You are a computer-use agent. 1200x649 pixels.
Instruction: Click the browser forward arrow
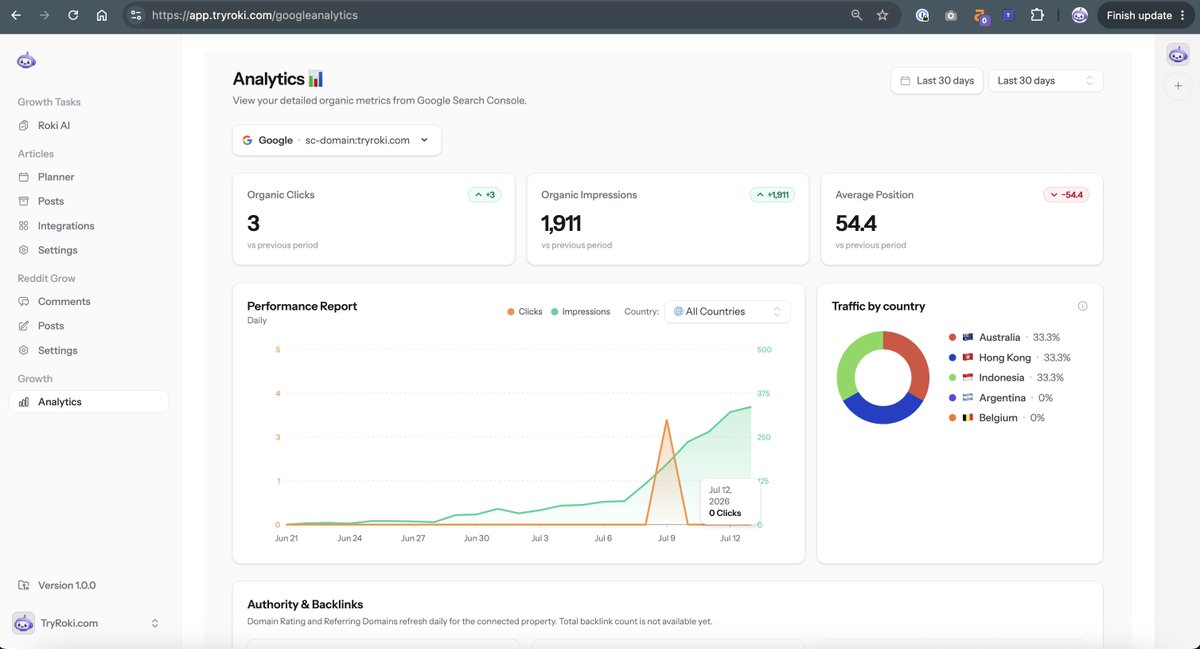point(44,15)
